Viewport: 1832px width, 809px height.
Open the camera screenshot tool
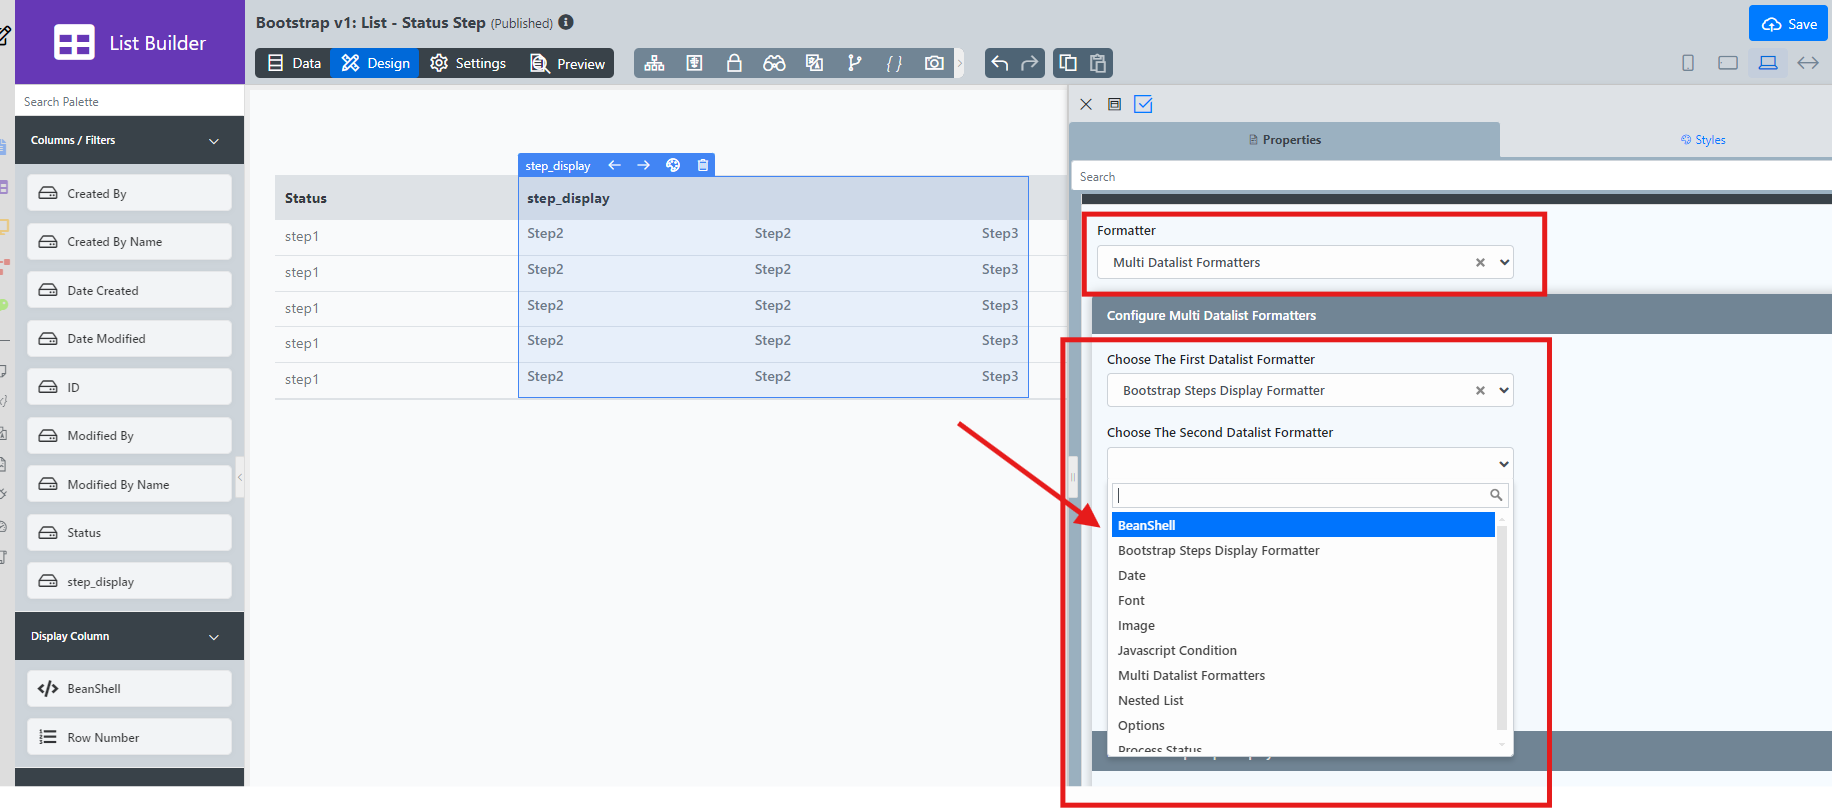[934, 63]
